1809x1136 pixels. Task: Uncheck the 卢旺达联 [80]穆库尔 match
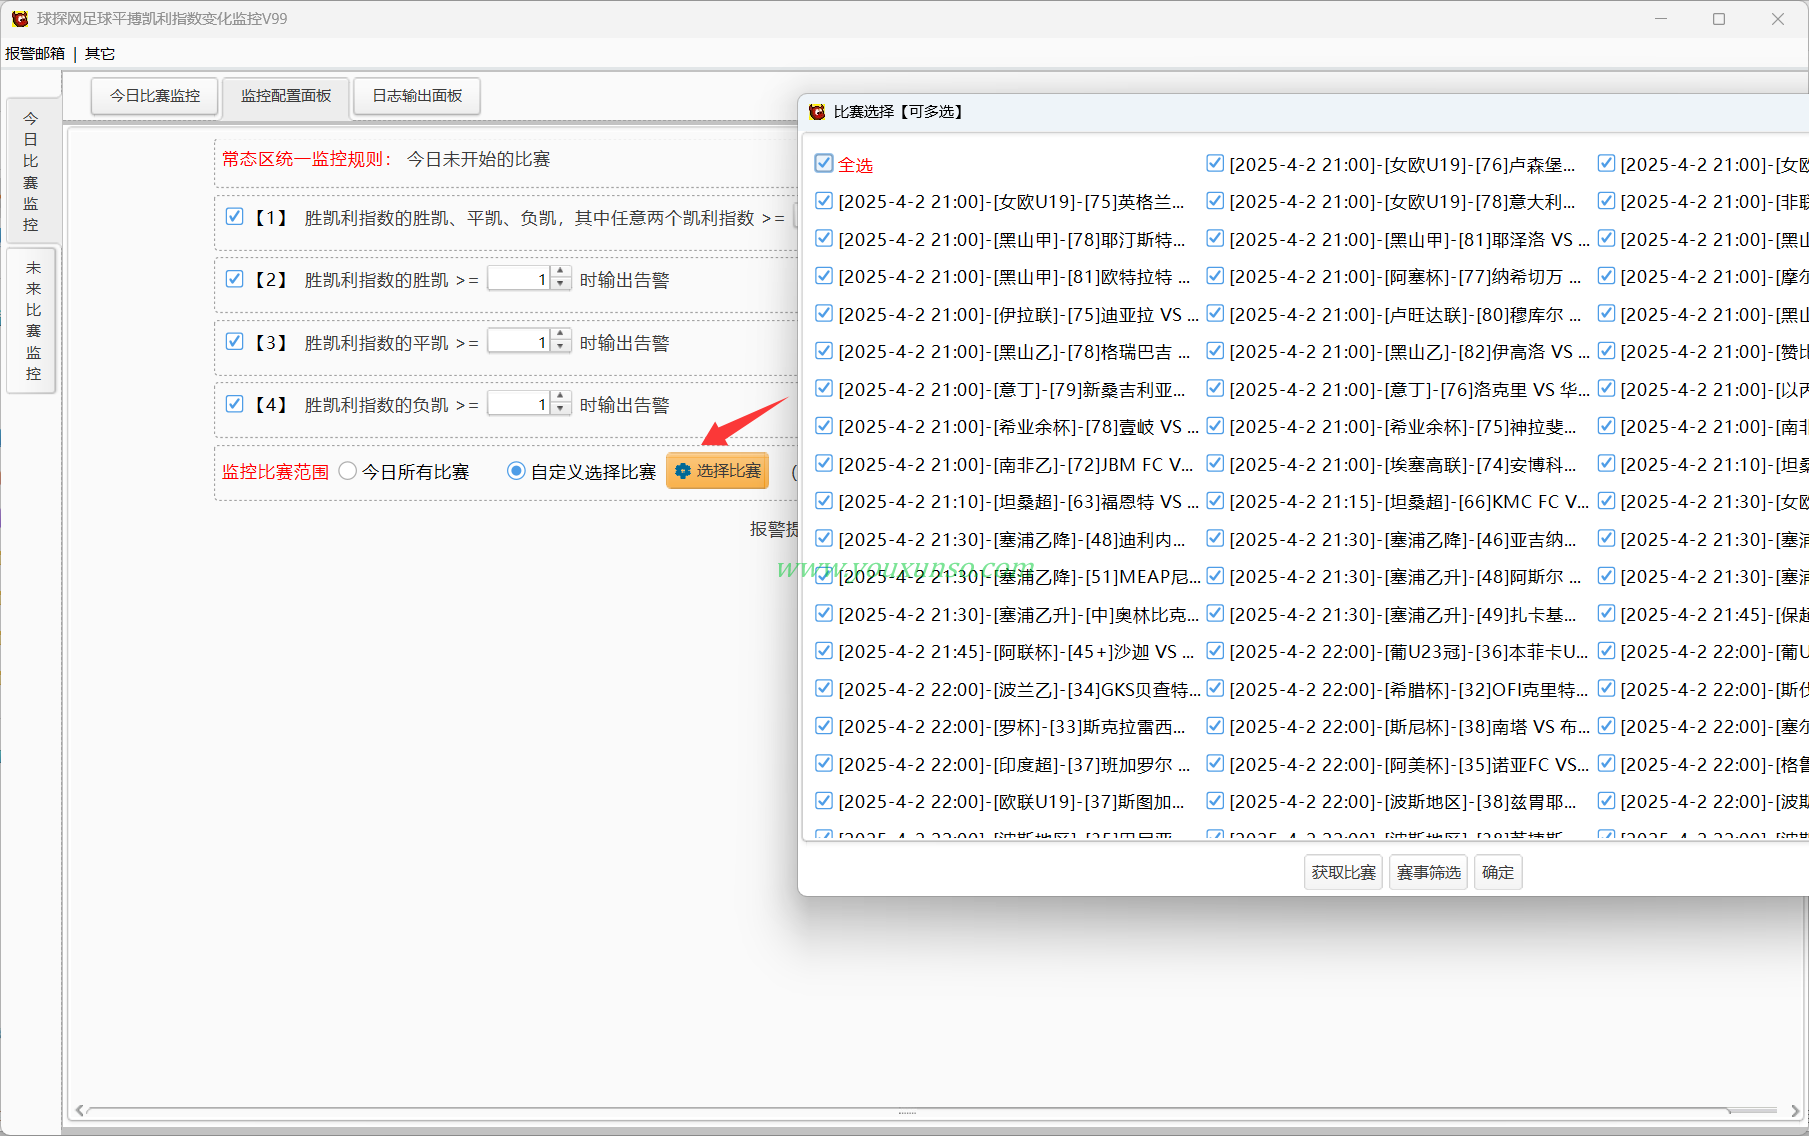click(x=1215, y=313)
